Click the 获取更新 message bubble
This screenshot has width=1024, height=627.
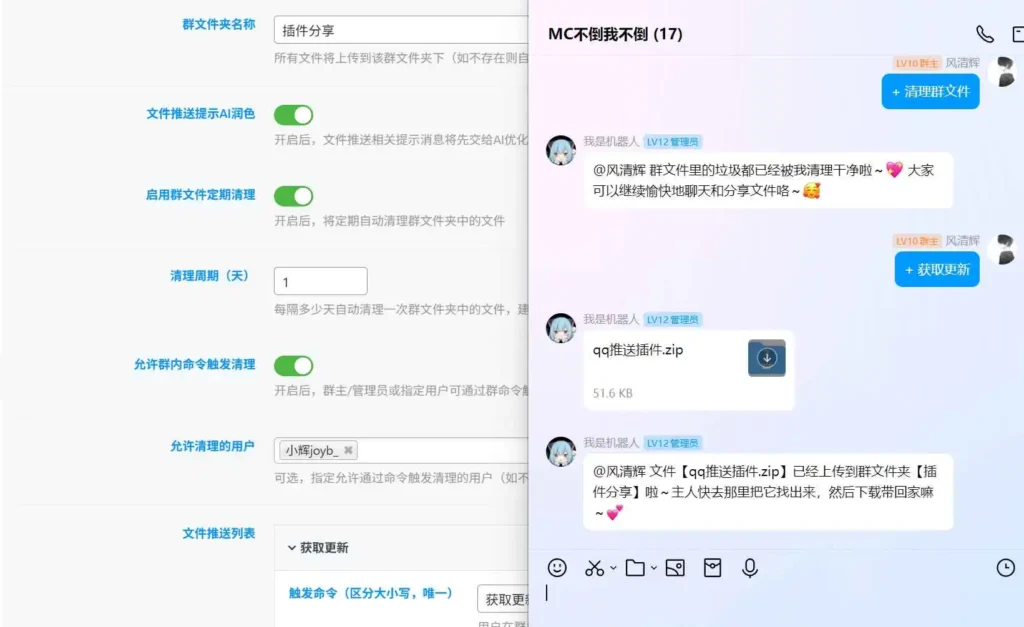click(x=937, y=269)
